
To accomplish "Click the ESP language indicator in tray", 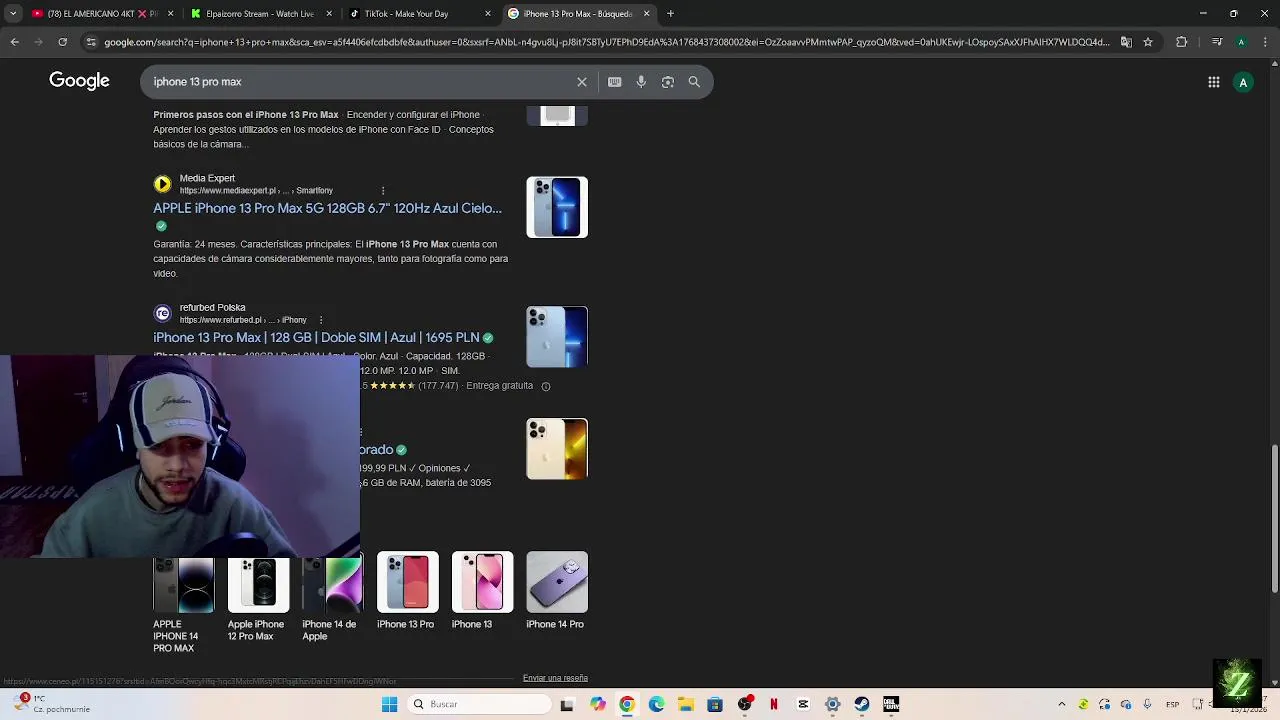I will (1172, 704).
